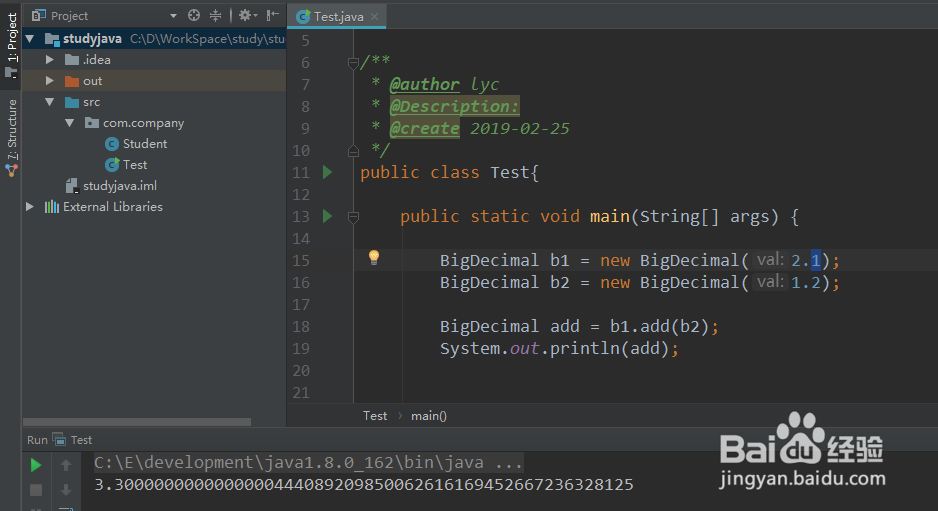Toggle the 1: Project side tab

point(11,46)
